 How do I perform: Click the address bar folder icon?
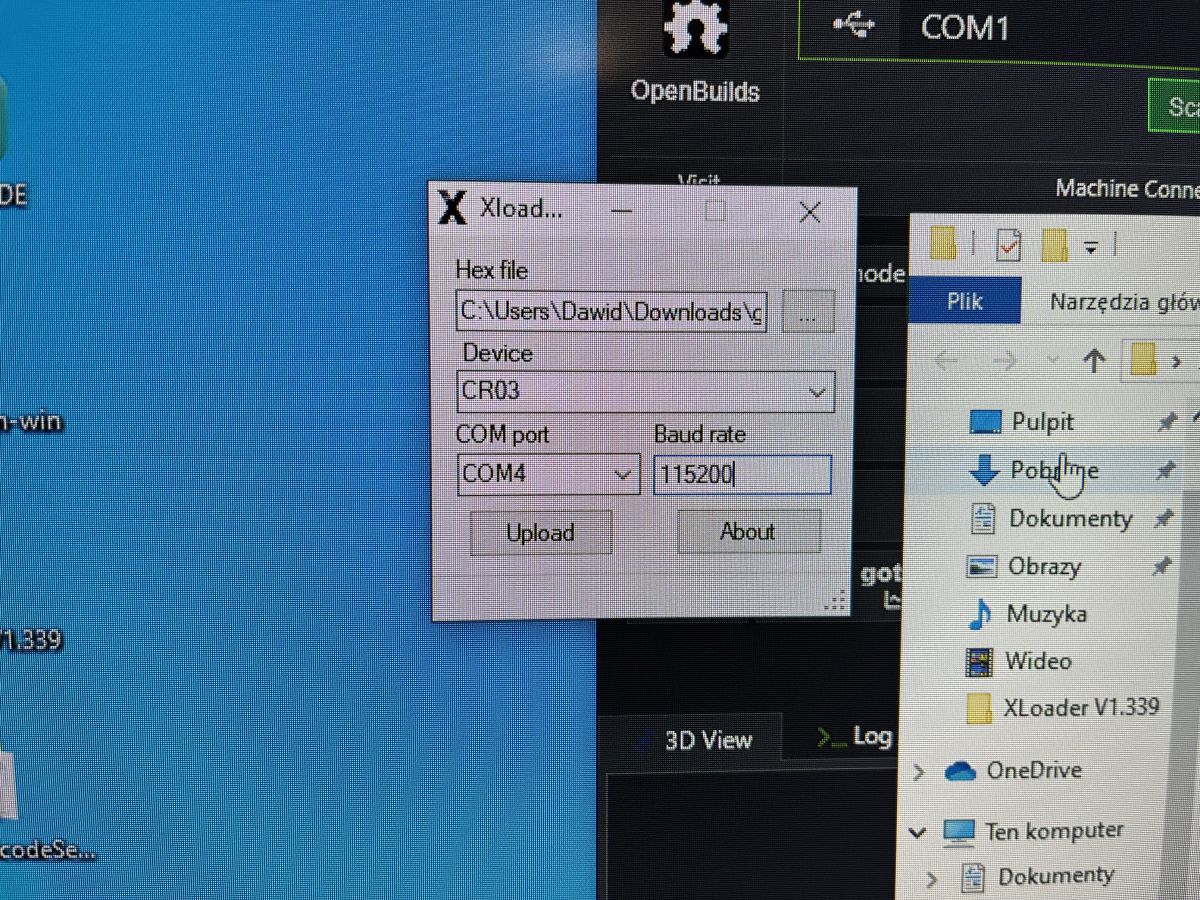click(1143, 360)
